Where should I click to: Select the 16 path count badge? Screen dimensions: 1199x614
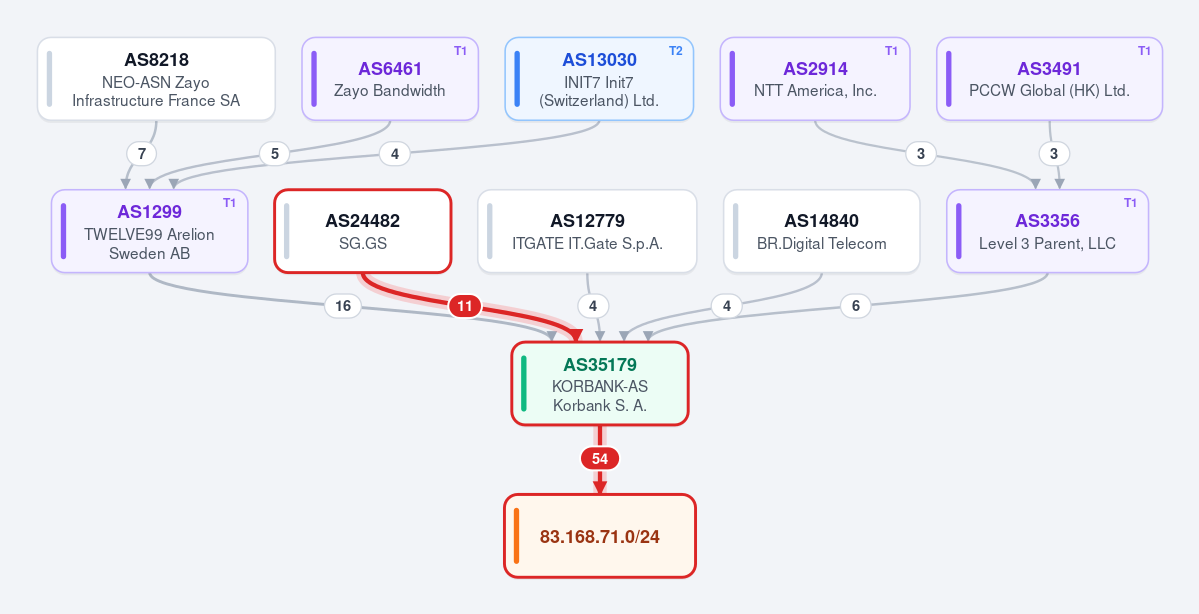[343, 306]
